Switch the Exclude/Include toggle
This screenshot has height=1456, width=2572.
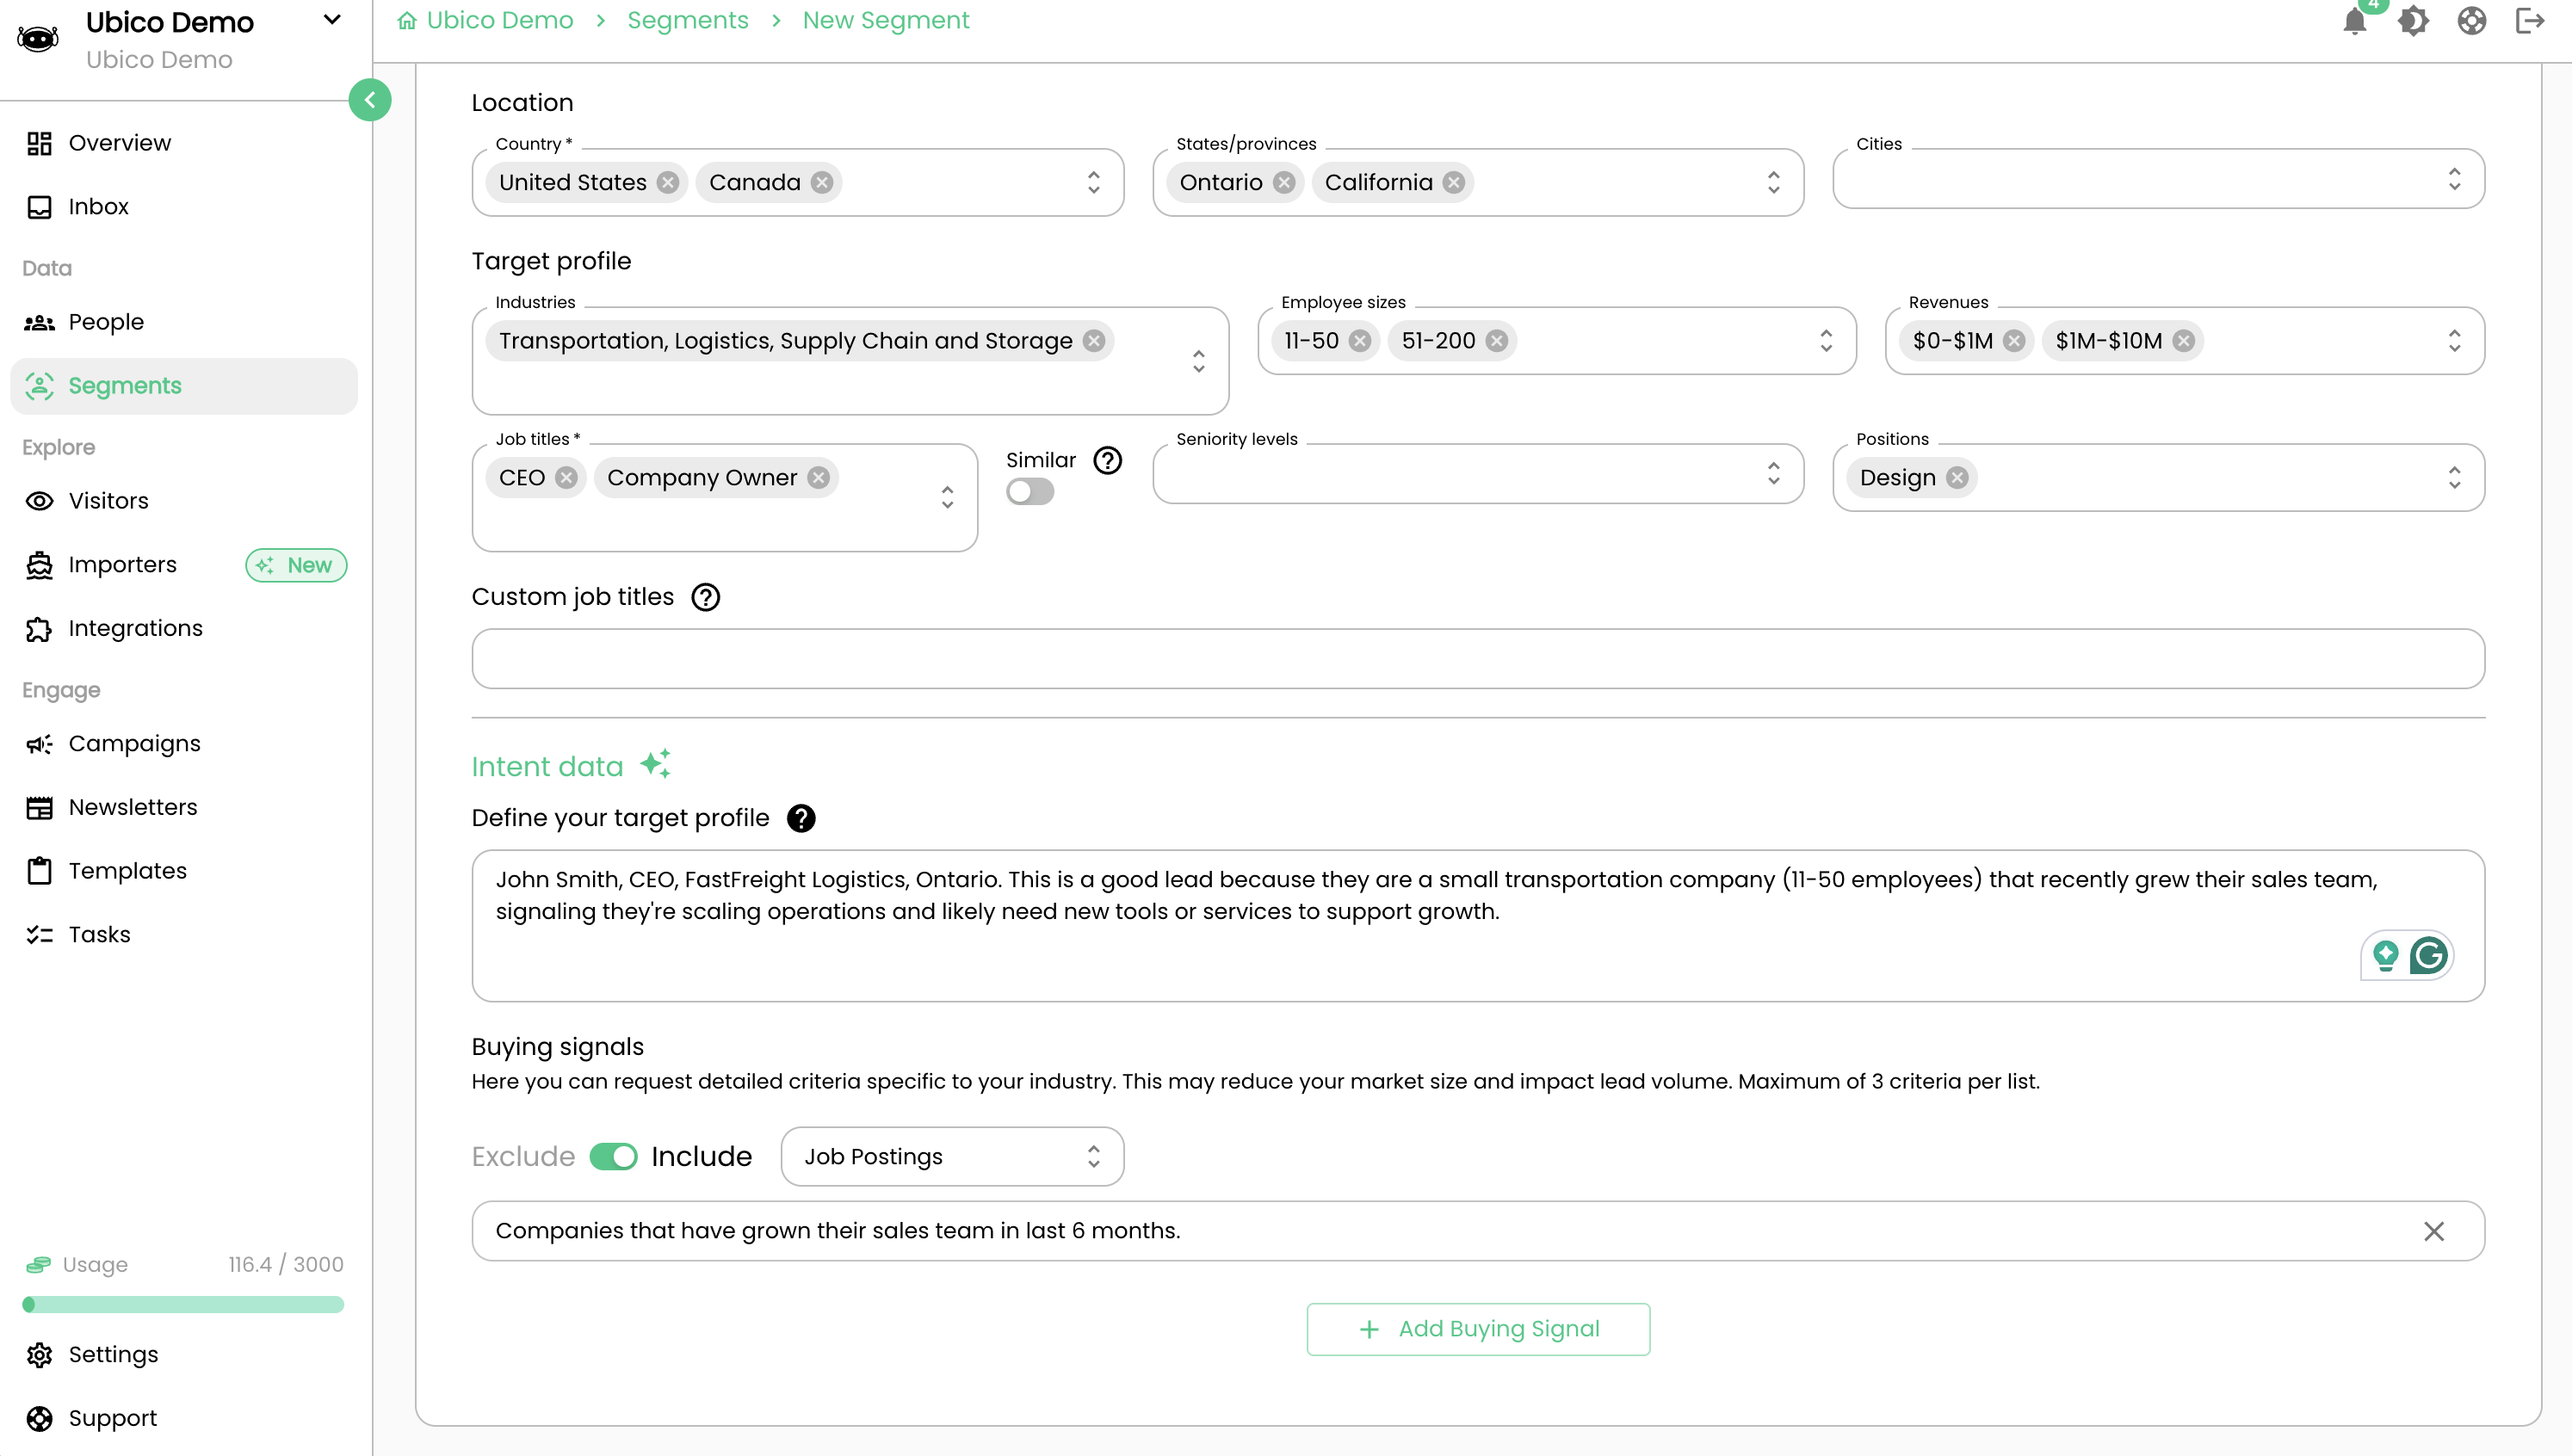pos(613,1157)
